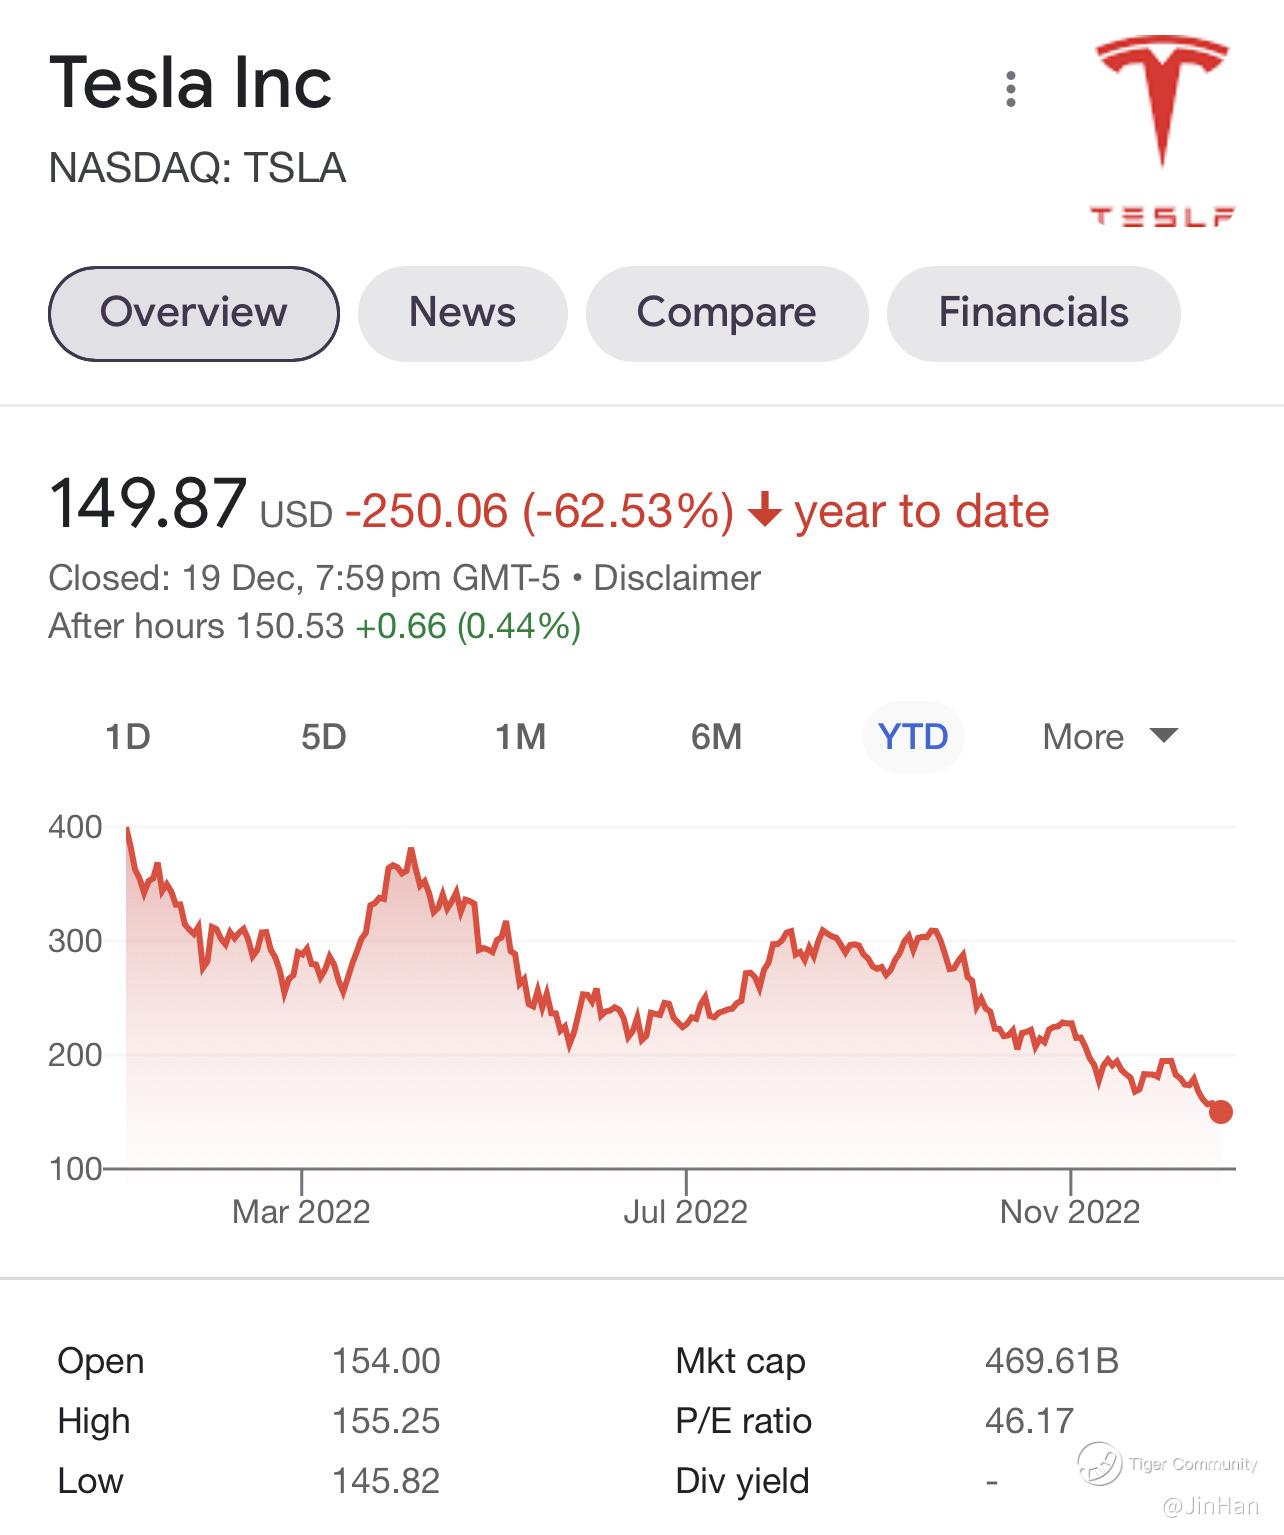Screen dimensions: 1284x1535
Task: Select the YTD time range
Action: coord(913,737)
